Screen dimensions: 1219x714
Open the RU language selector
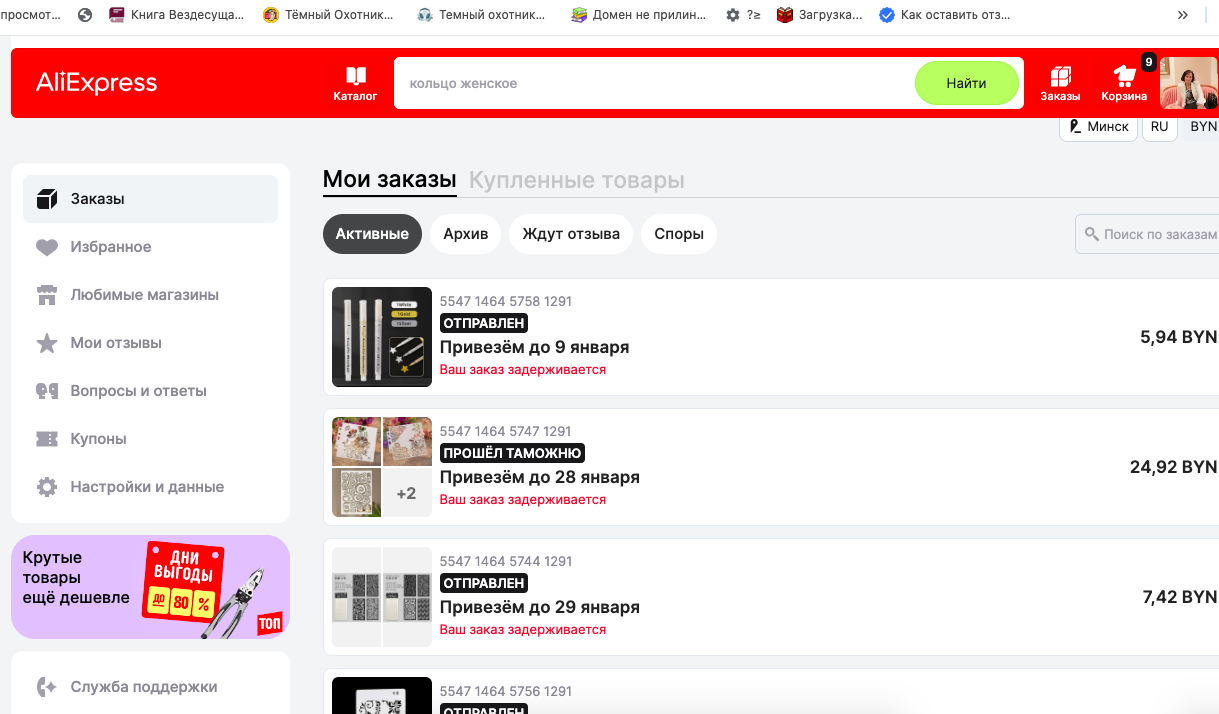1159,127
